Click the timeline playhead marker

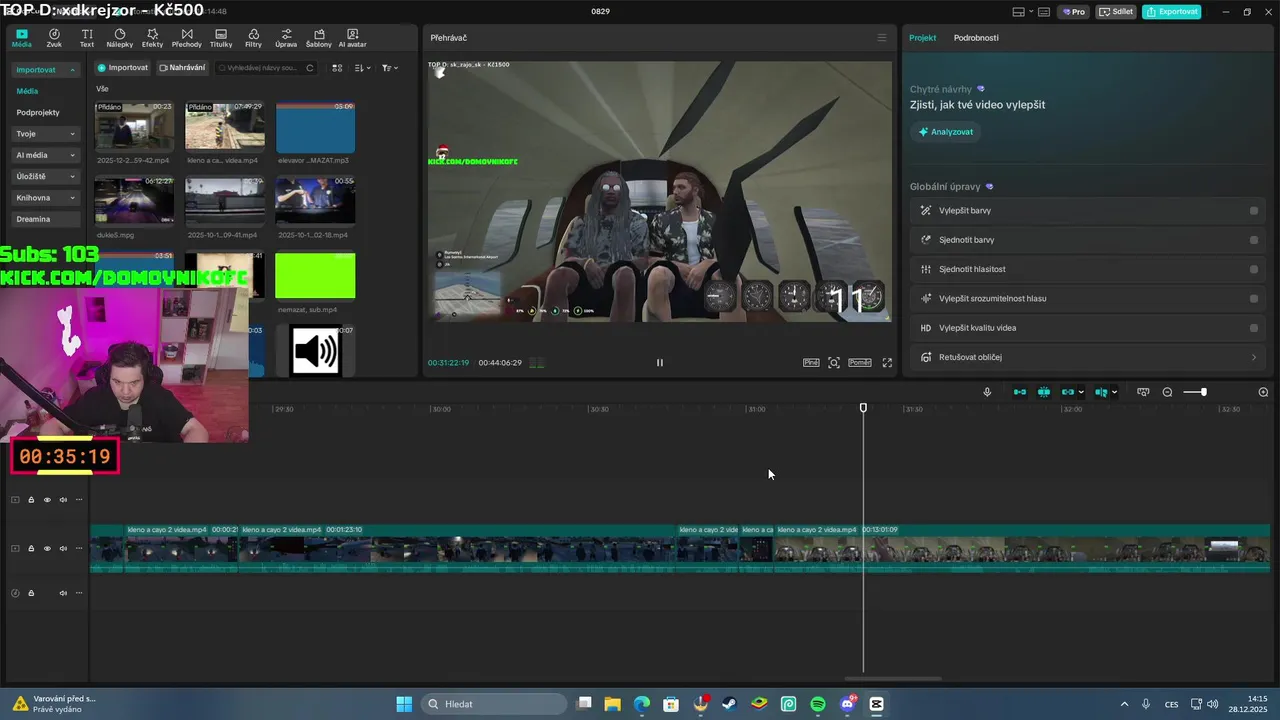point(864,408)
